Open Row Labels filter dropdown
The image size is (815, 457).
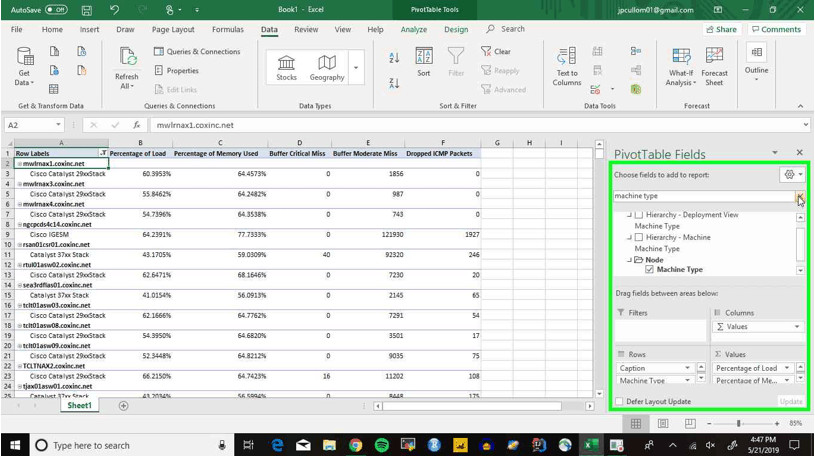(103, 153)
